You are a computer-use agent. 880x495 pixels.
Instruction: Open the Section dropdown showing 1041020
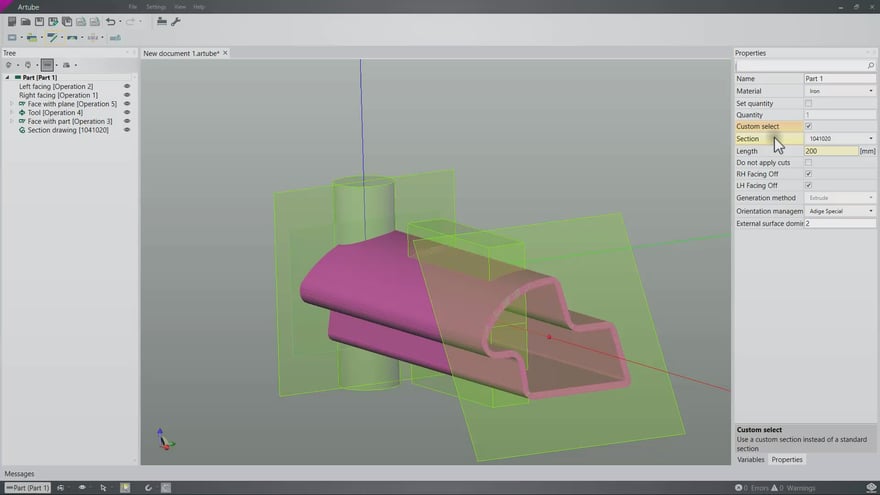tap(840, 139)
